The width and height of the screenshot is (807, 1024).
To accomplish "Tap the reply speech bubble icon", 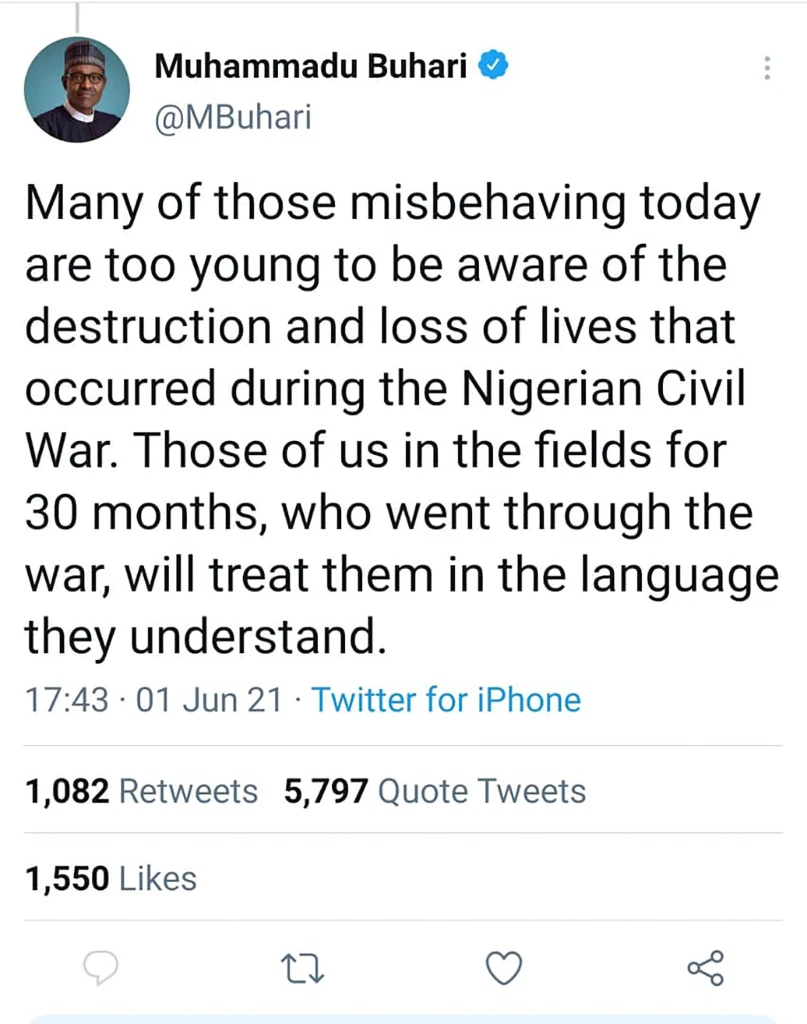I will point(101,967).
